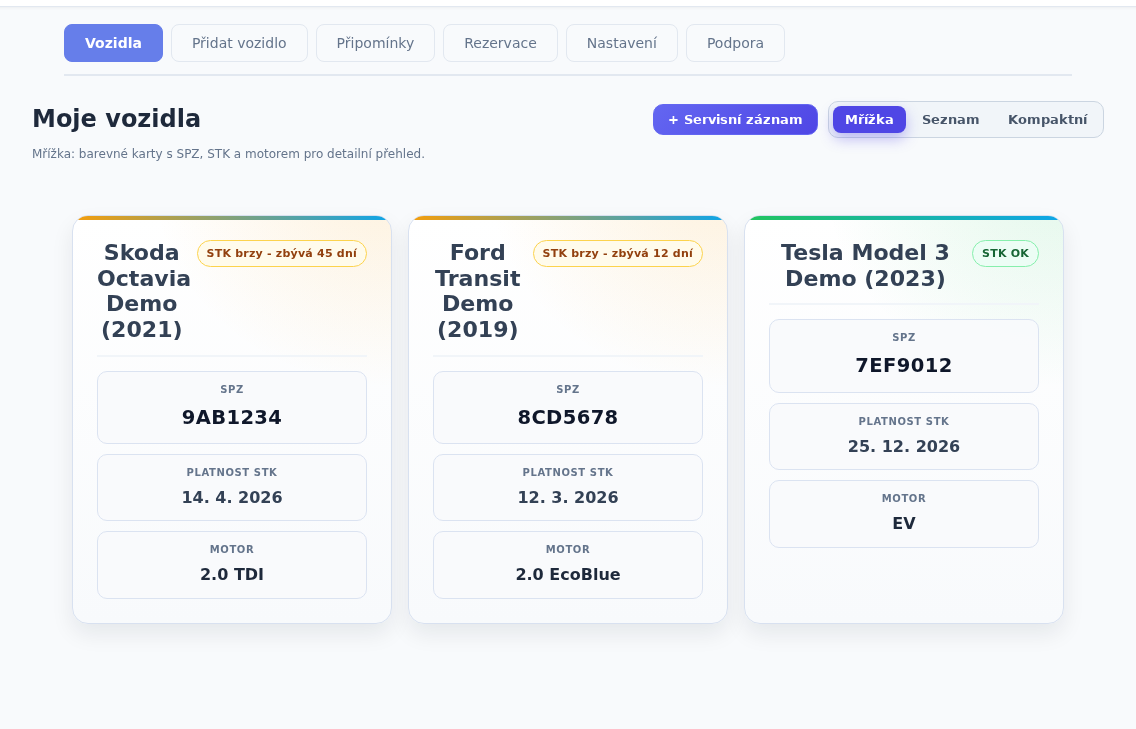Click the motor value EV
Viewport: 1136px width, 729px height.
[904, 523]
